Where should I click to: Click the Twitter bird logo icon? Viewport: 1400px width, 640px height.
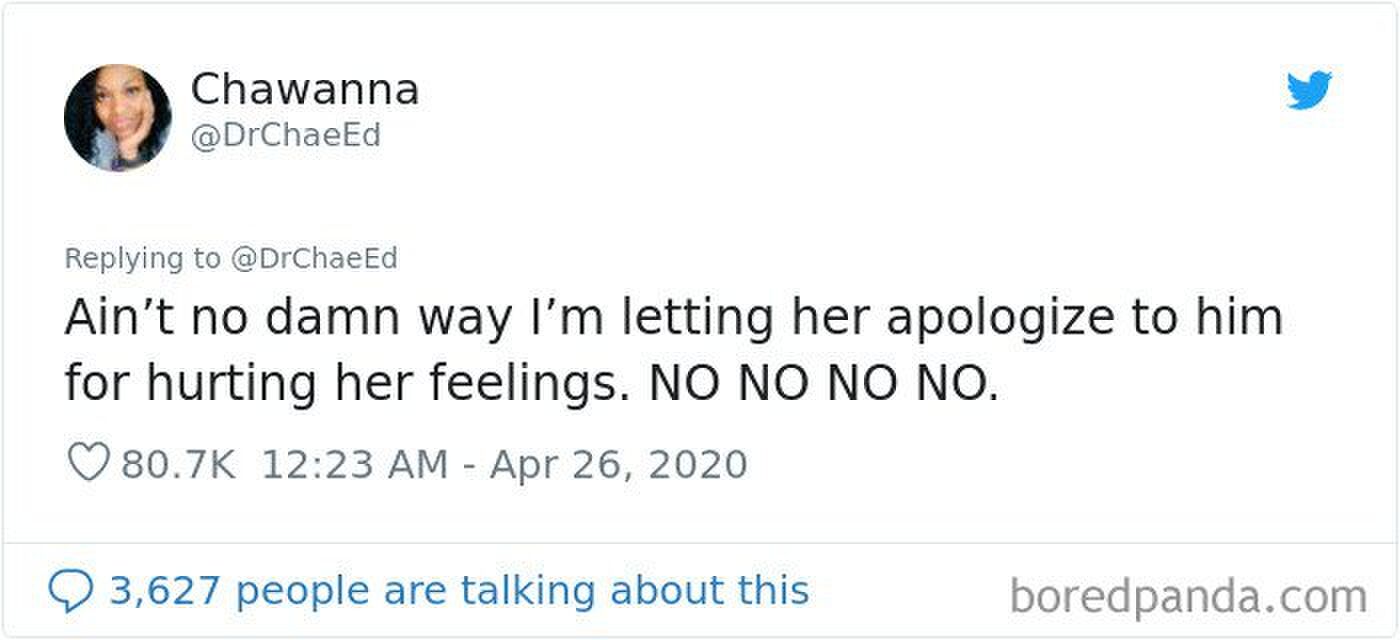pos(1309,90)
